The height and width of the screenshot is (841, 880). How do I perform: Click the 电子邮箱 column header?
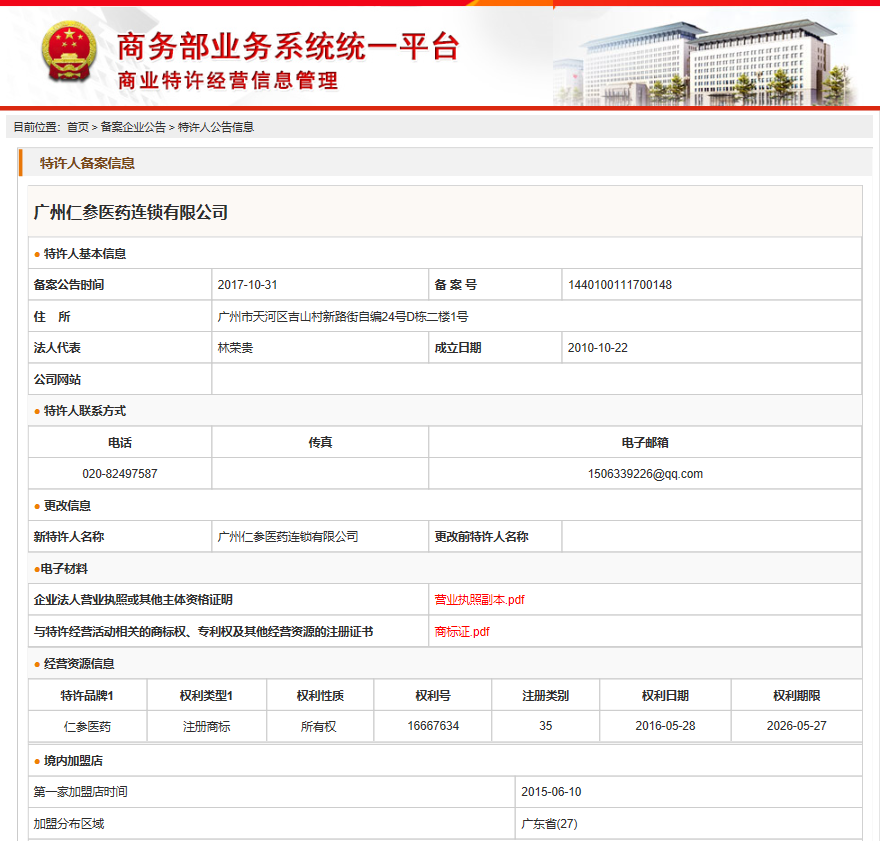645,443
